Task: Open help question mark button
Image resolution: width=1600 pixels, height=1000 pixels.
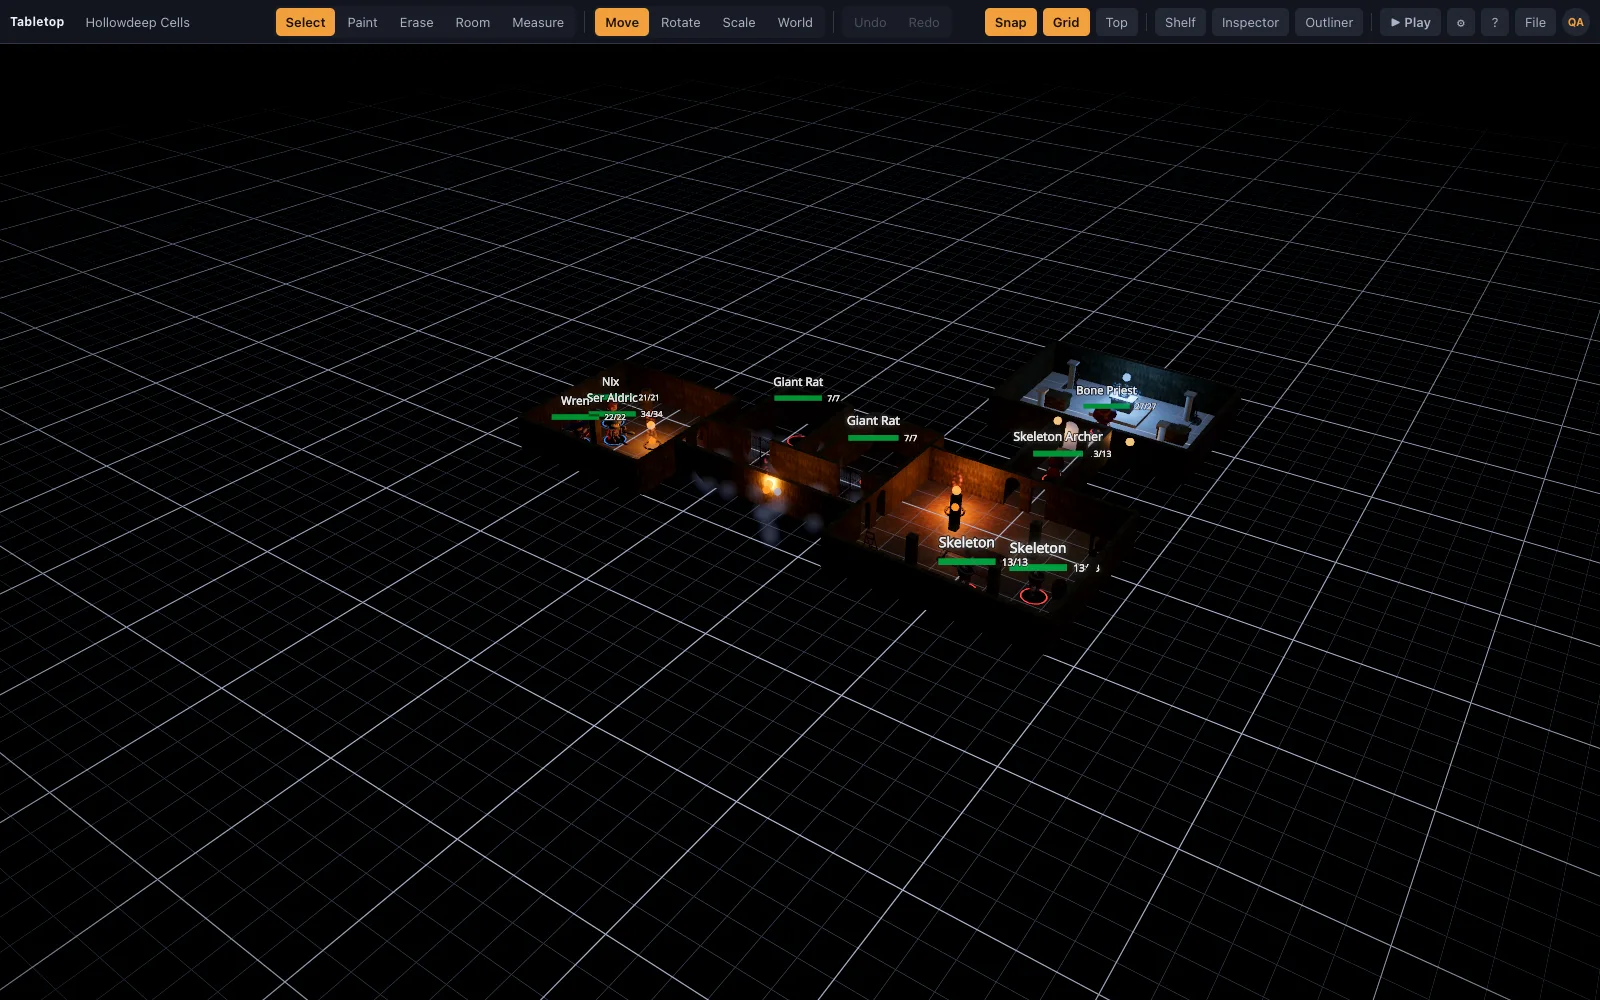Action: (1495, 22)
